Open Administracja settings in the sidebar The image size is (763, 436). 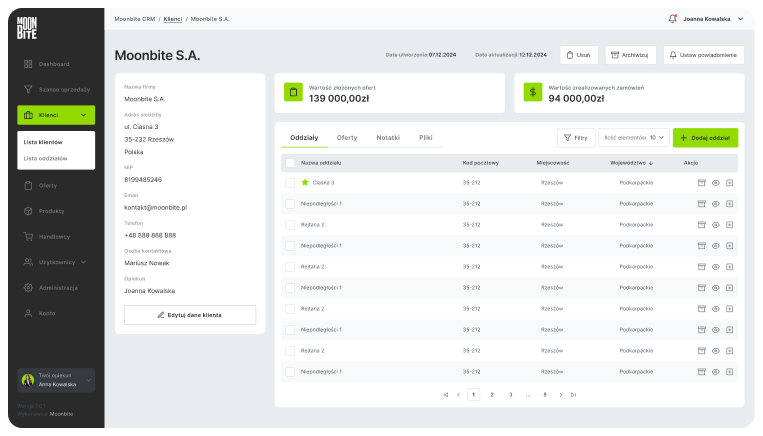58,287
